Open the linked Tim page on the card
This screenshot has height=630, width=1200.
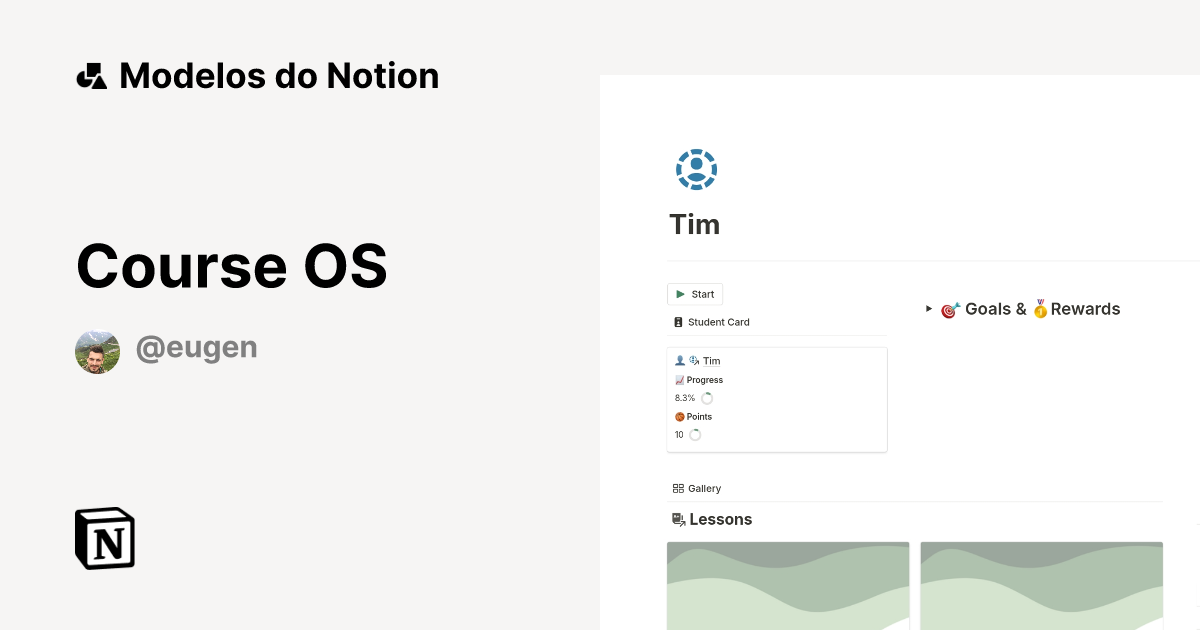tap(711, 361)
